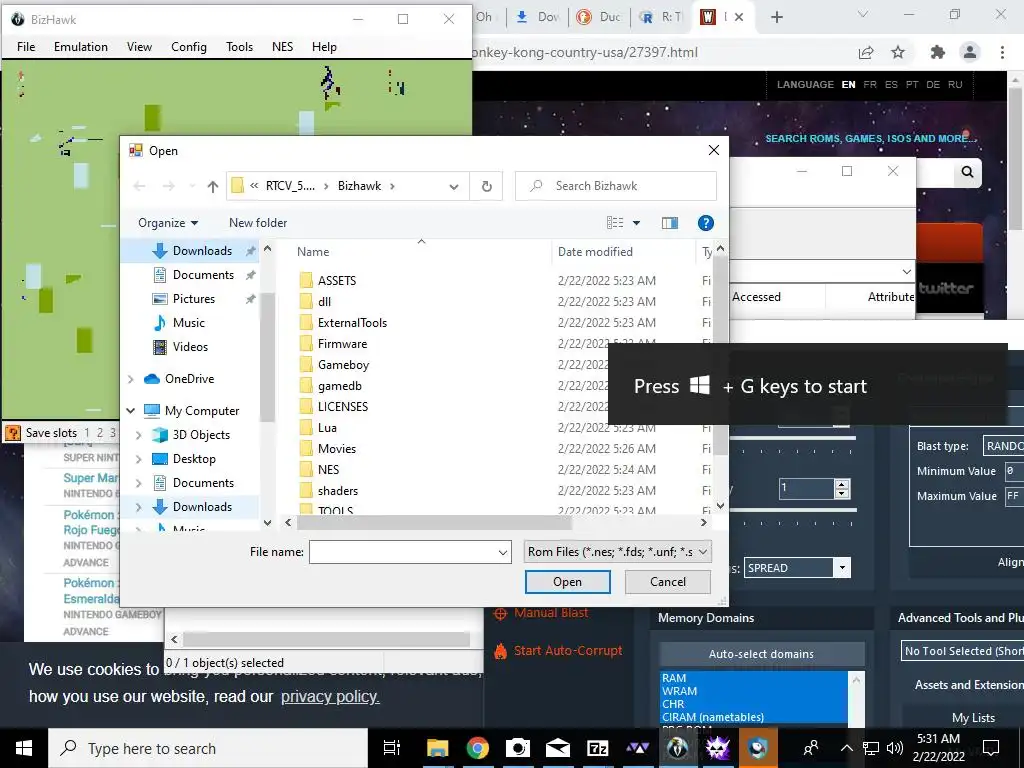Select the Movies folder
Screen dimensions: 1024x768
click(337, 449)
